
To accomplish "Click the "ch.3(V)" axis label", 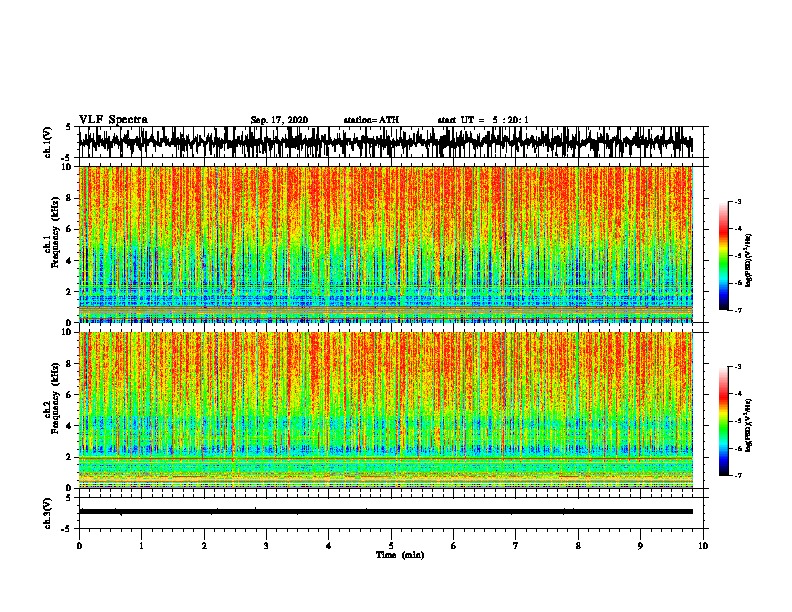I will click(48, 513).
